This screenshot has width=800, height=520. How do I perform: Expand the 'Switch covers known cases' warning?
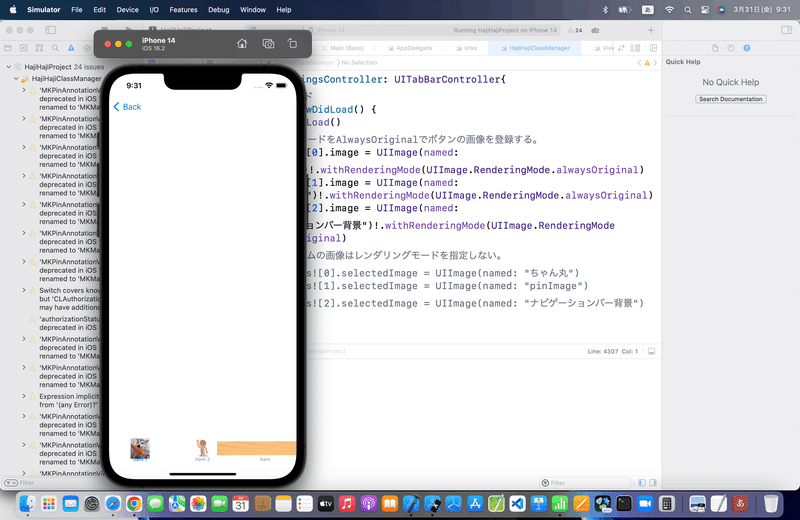tap(24, 290)
